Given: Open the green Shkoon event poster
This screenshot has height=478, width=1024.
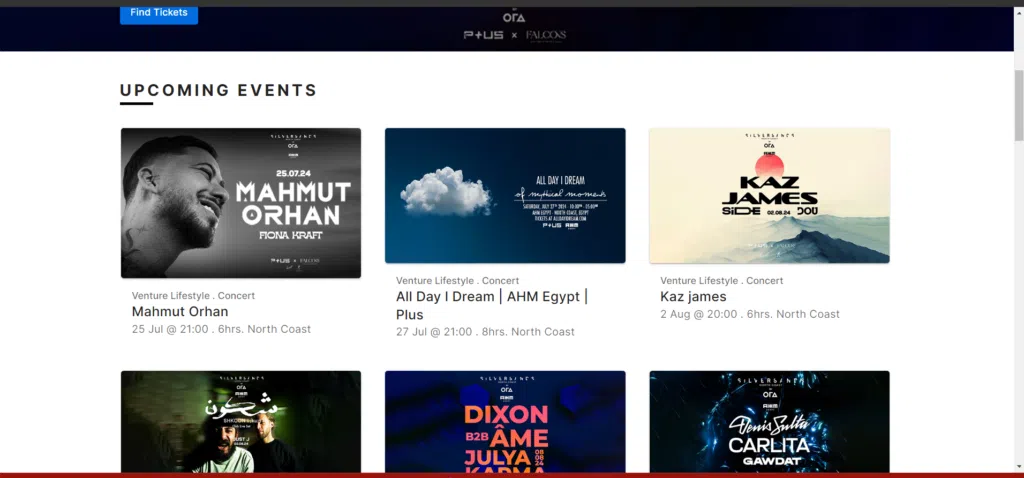Looking at the screenshot, I should (241, 421).
